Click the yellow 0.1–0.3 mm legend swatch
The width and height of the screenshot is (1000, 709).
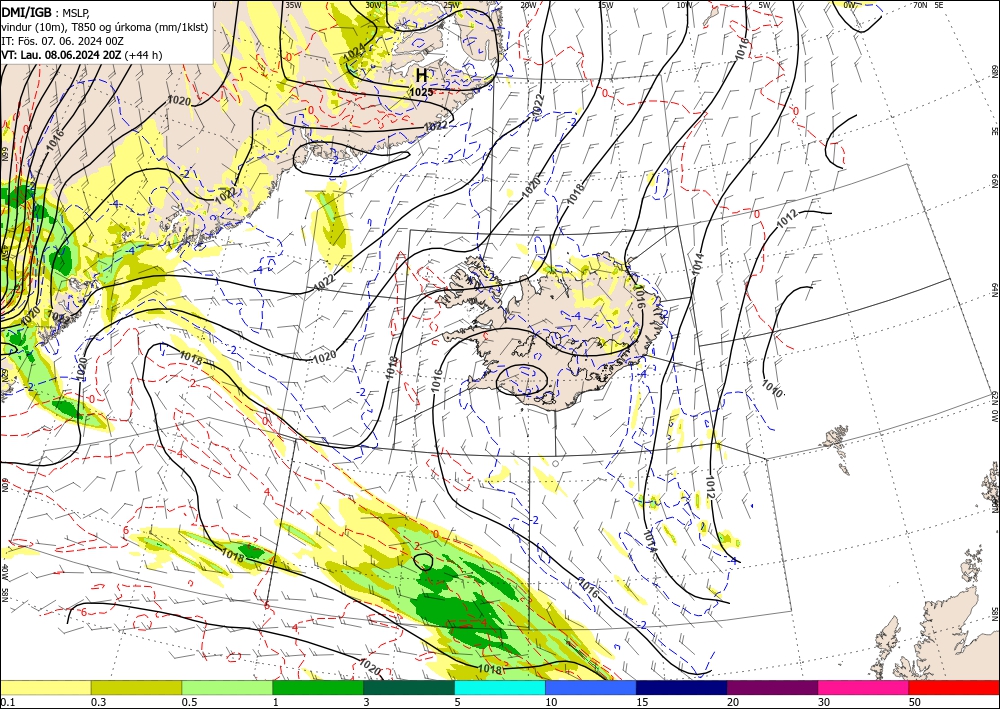coord(45,687)
